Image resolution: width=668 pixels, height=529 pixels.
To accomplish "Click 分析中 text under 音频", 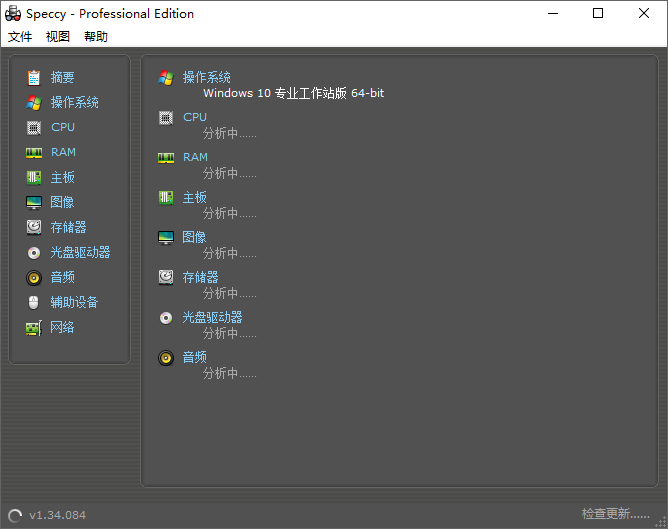I will [x=230, y=373].
